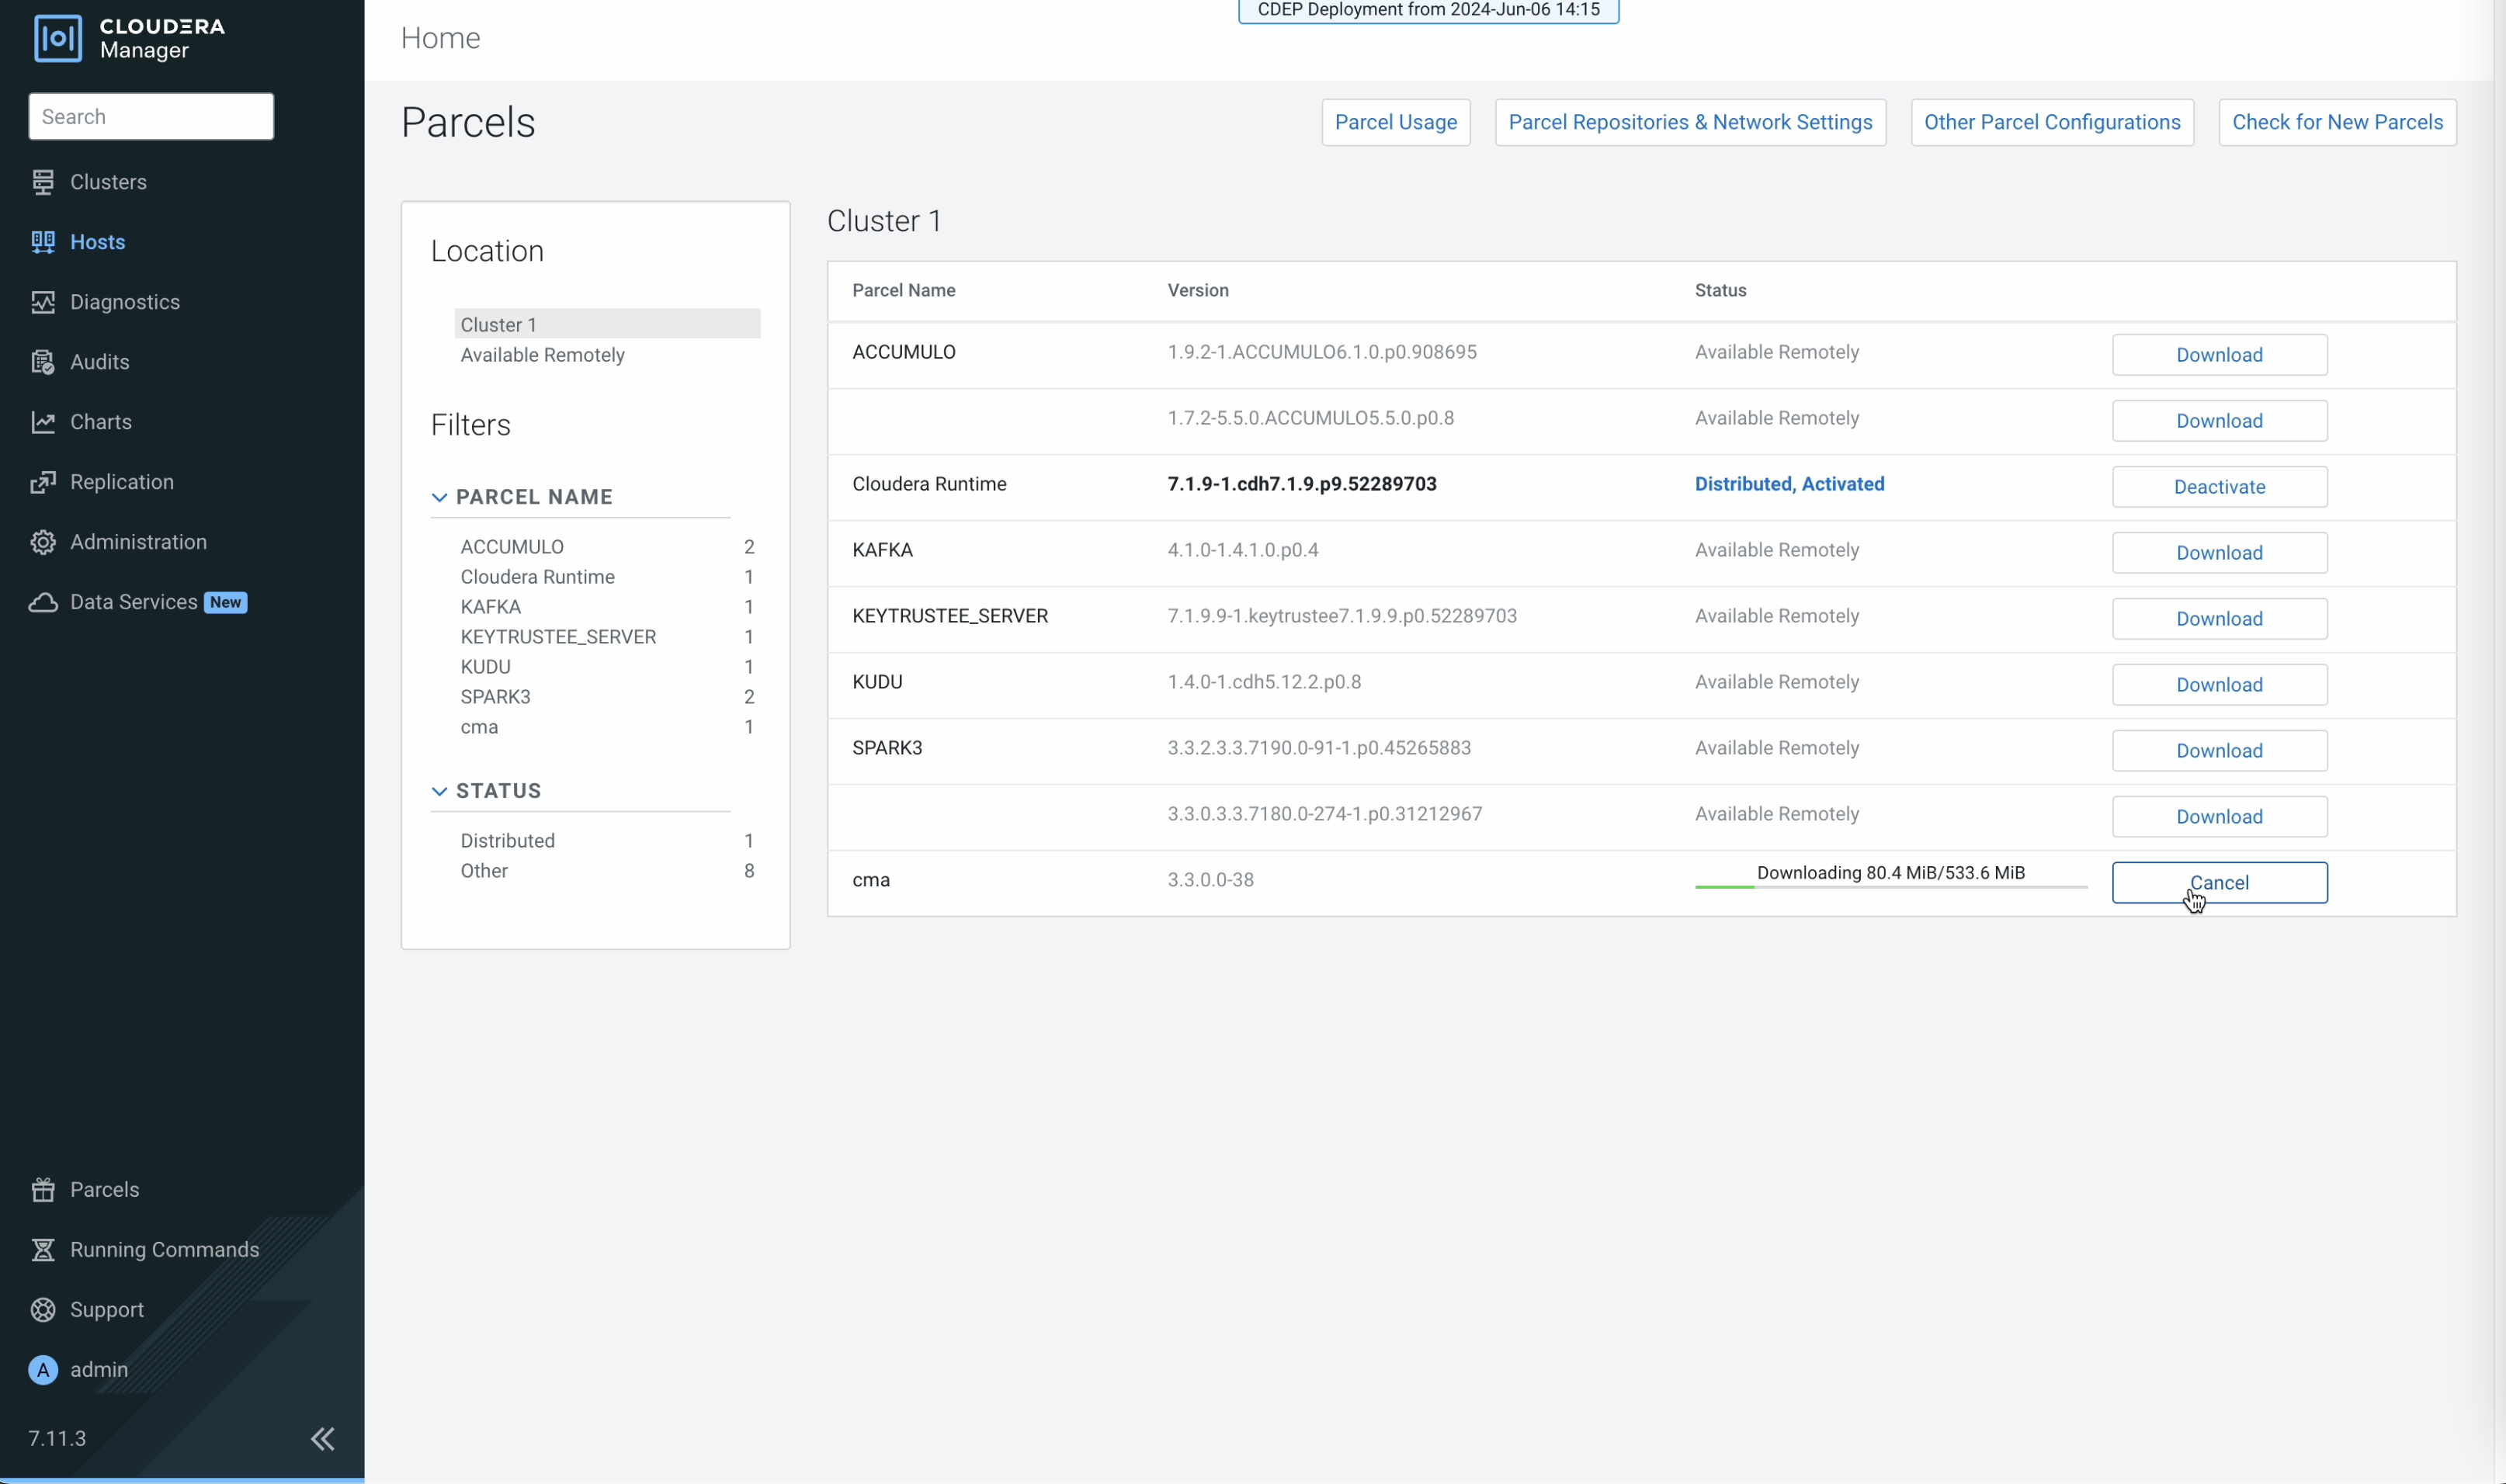The image size is (2506, 1484).
Task: Download SPARK3 3.3.0 parcel
Action: (x=2219, y=816)
